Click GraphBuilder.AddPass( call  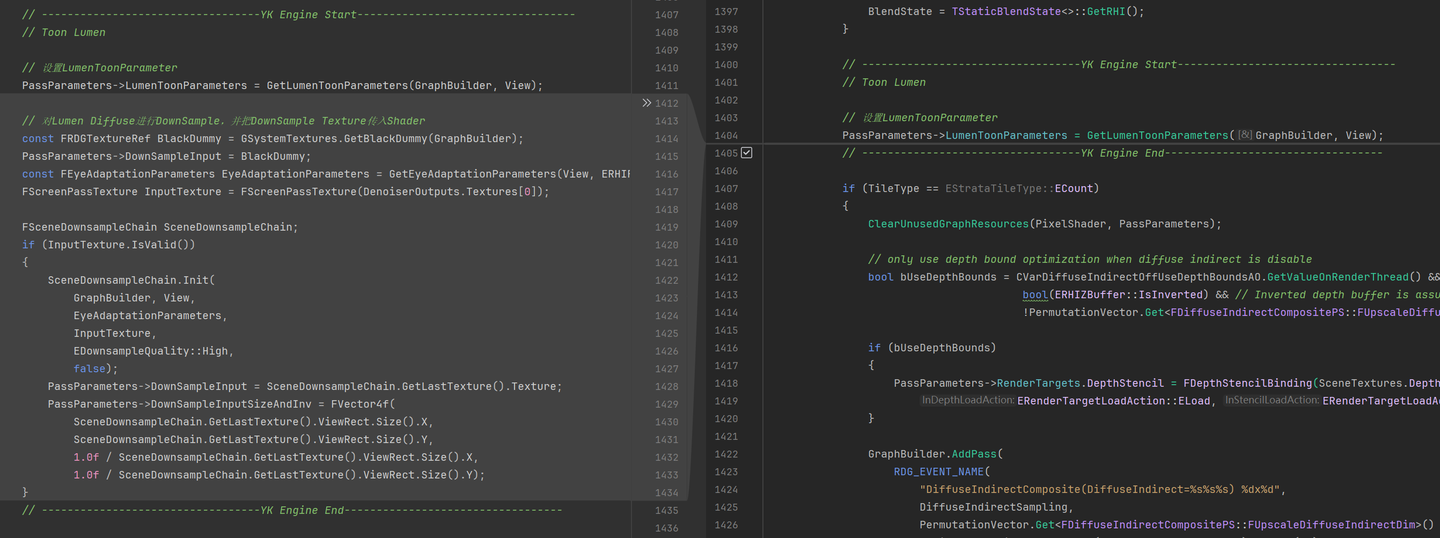click(935, 454)
